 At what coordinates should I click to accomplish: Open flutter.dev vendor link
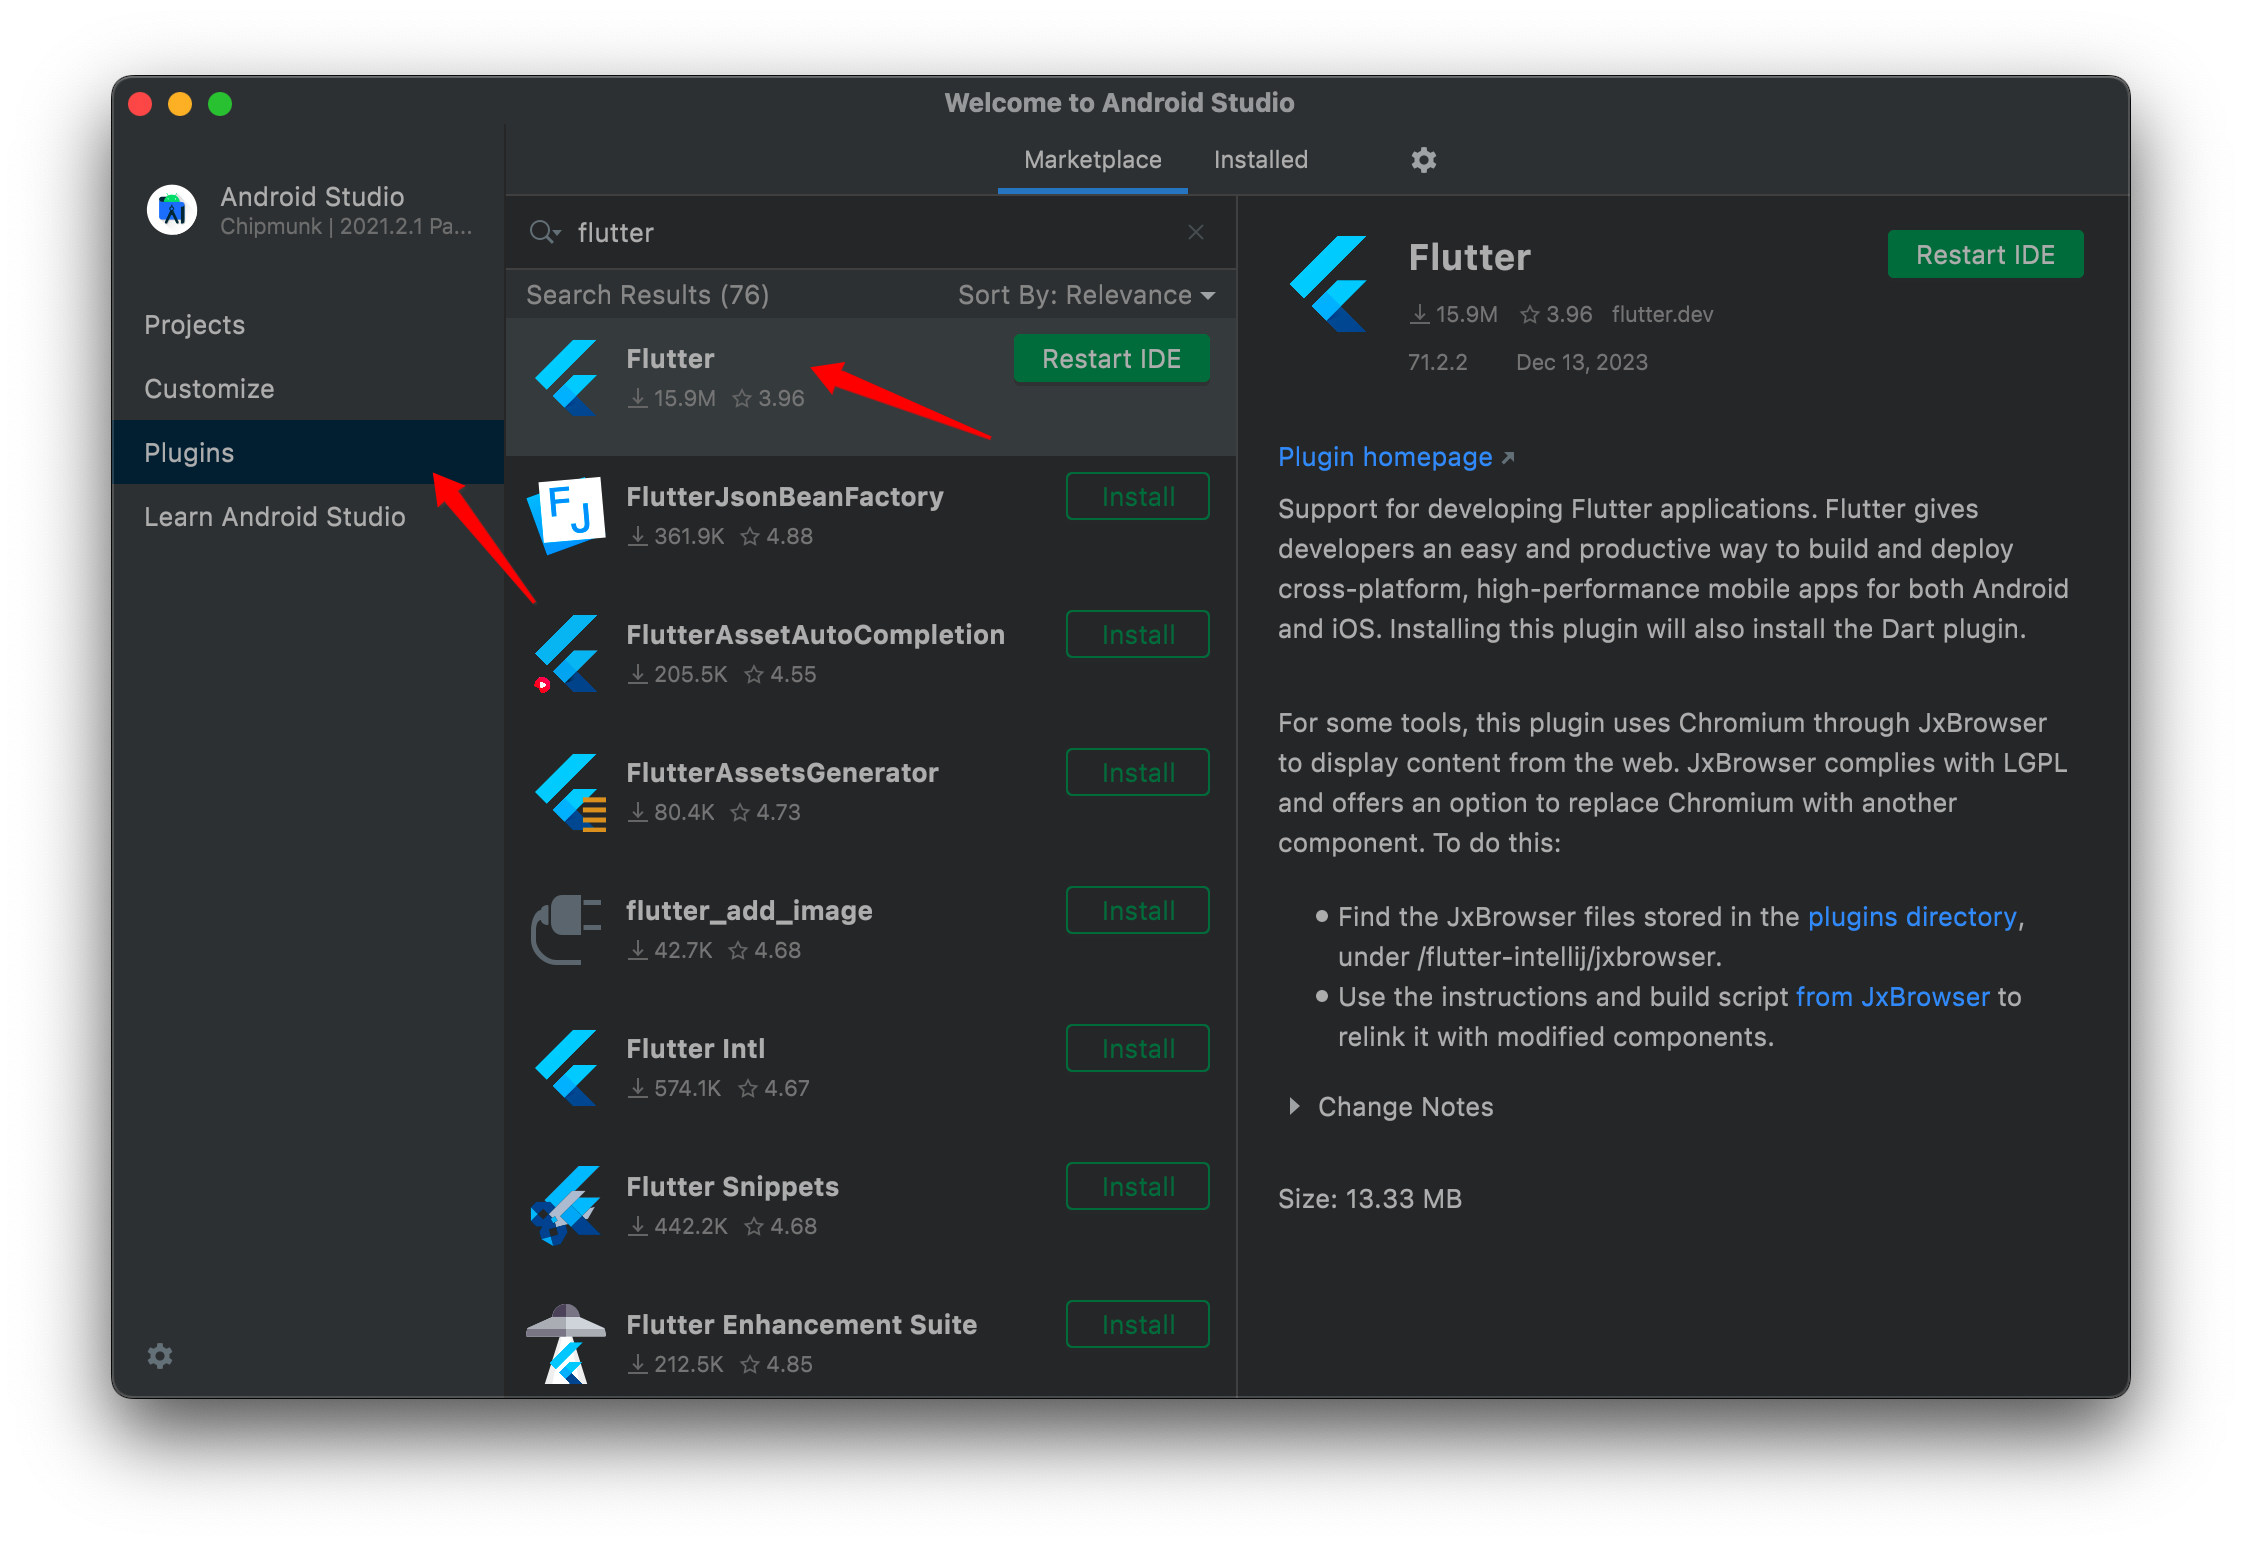pyautogui.click(x=1662, y=314)
